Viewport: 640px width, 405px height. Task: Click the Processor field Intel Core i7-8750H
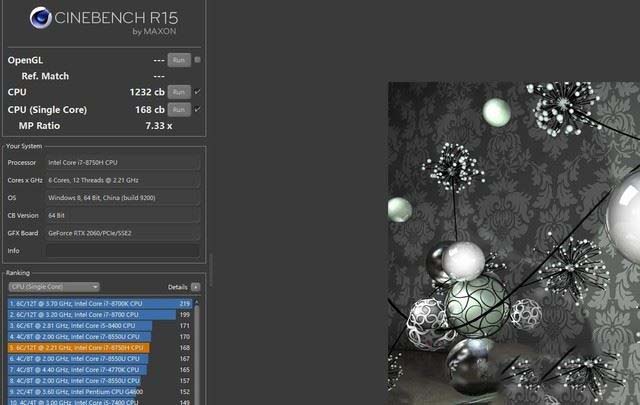123,162
